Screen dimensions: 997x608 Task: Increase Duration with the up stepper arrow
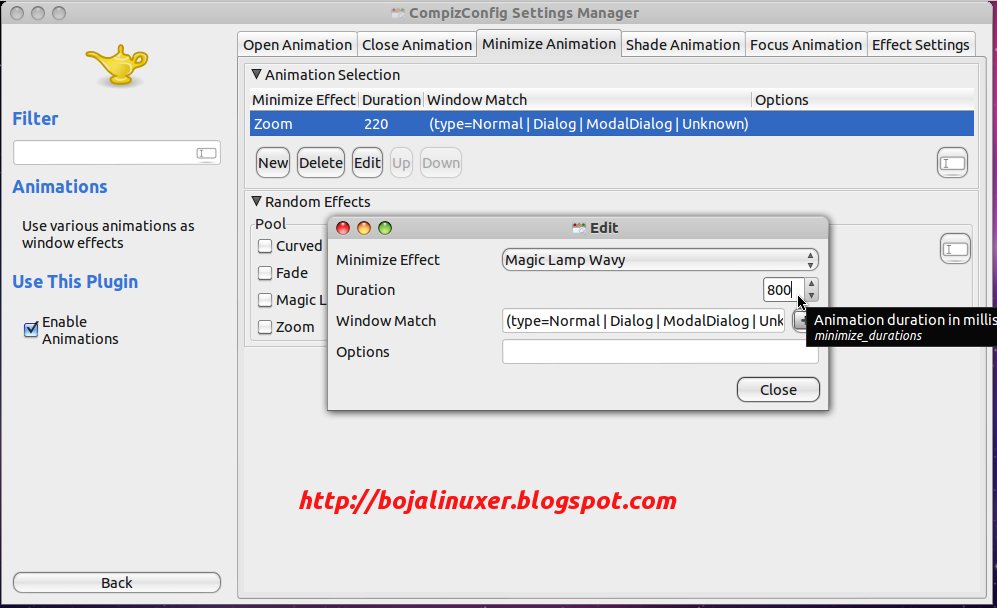pos(811,284)
